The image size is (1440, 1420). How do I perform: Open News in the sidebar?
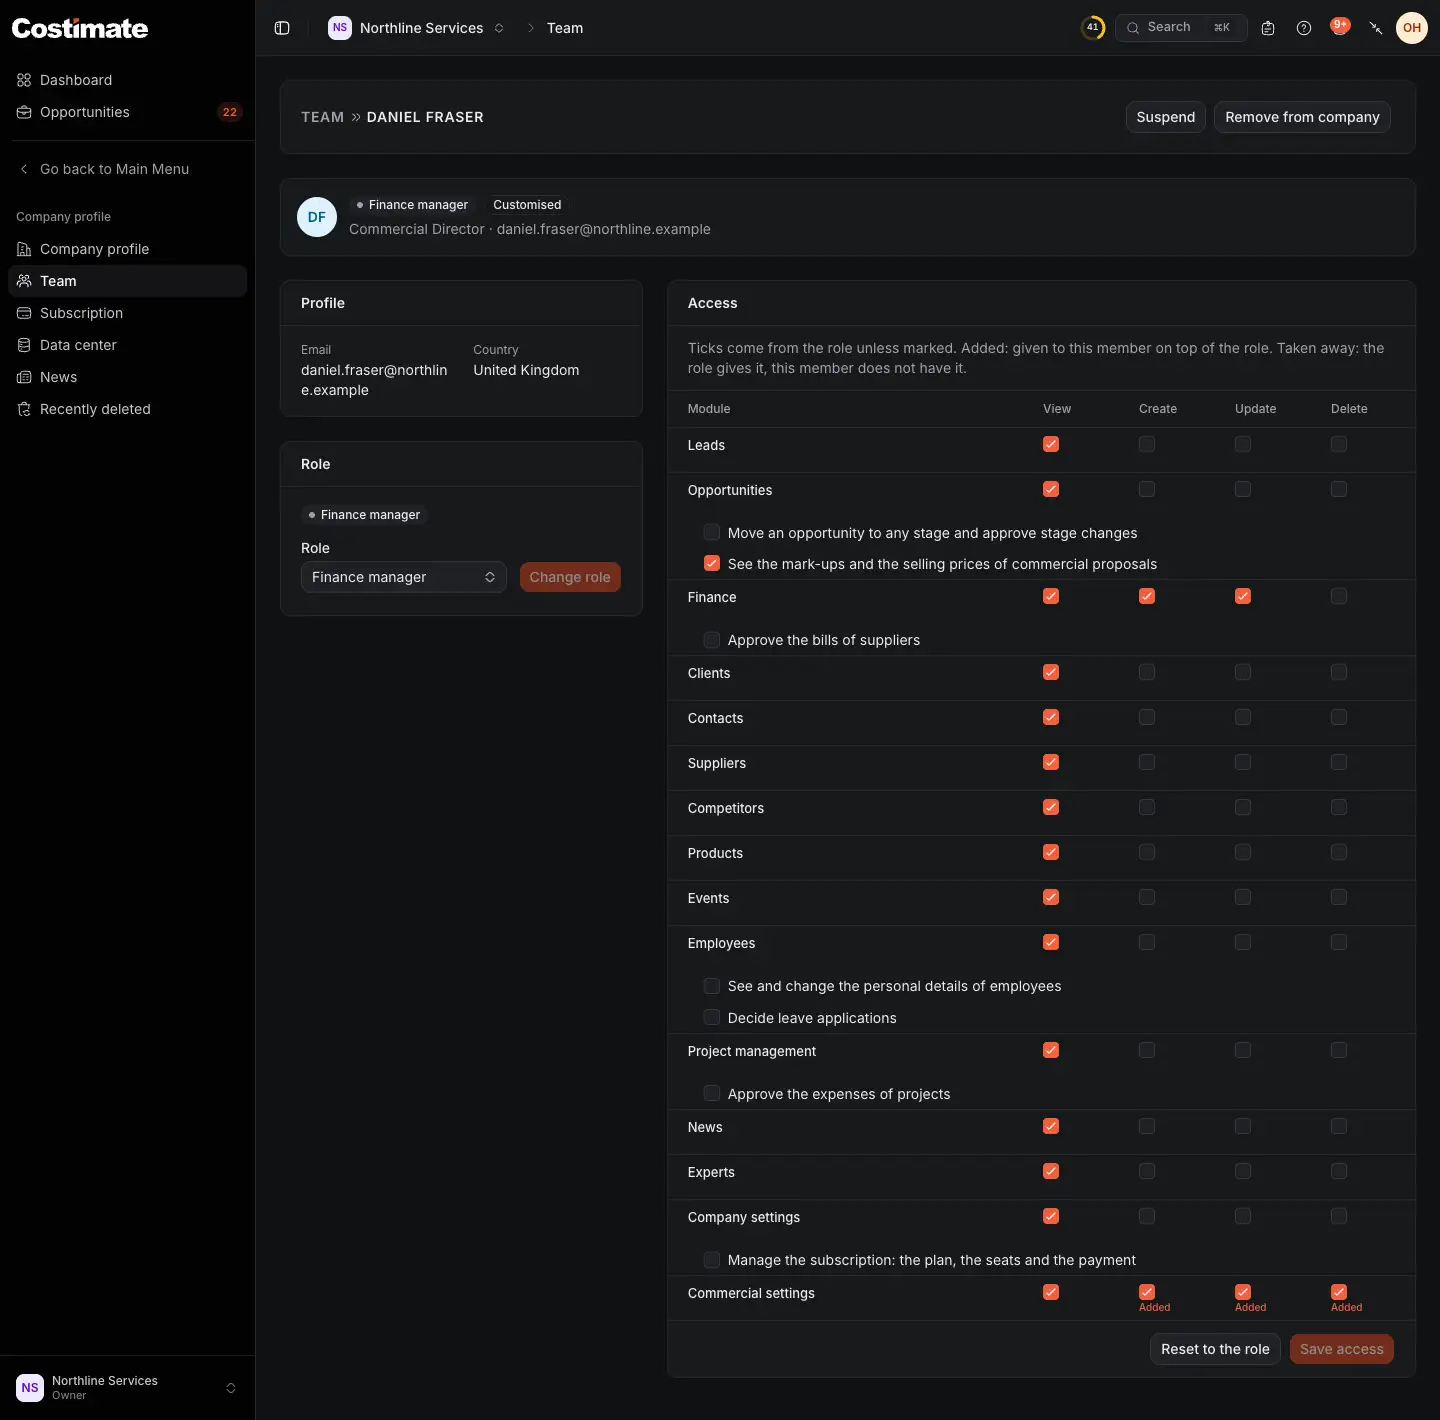[128, 377]
